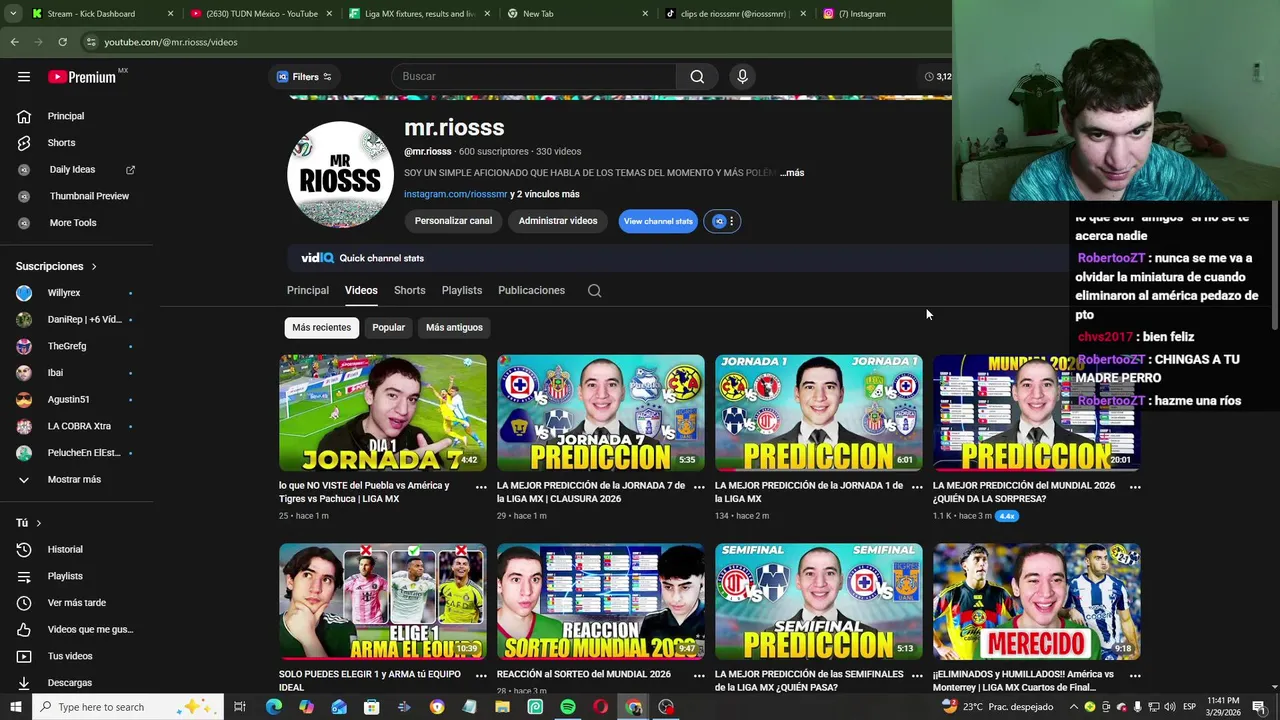The height and width of the screenshot is (720, 1280).
Task: Open Historial in sidebar
Action: 65,550
